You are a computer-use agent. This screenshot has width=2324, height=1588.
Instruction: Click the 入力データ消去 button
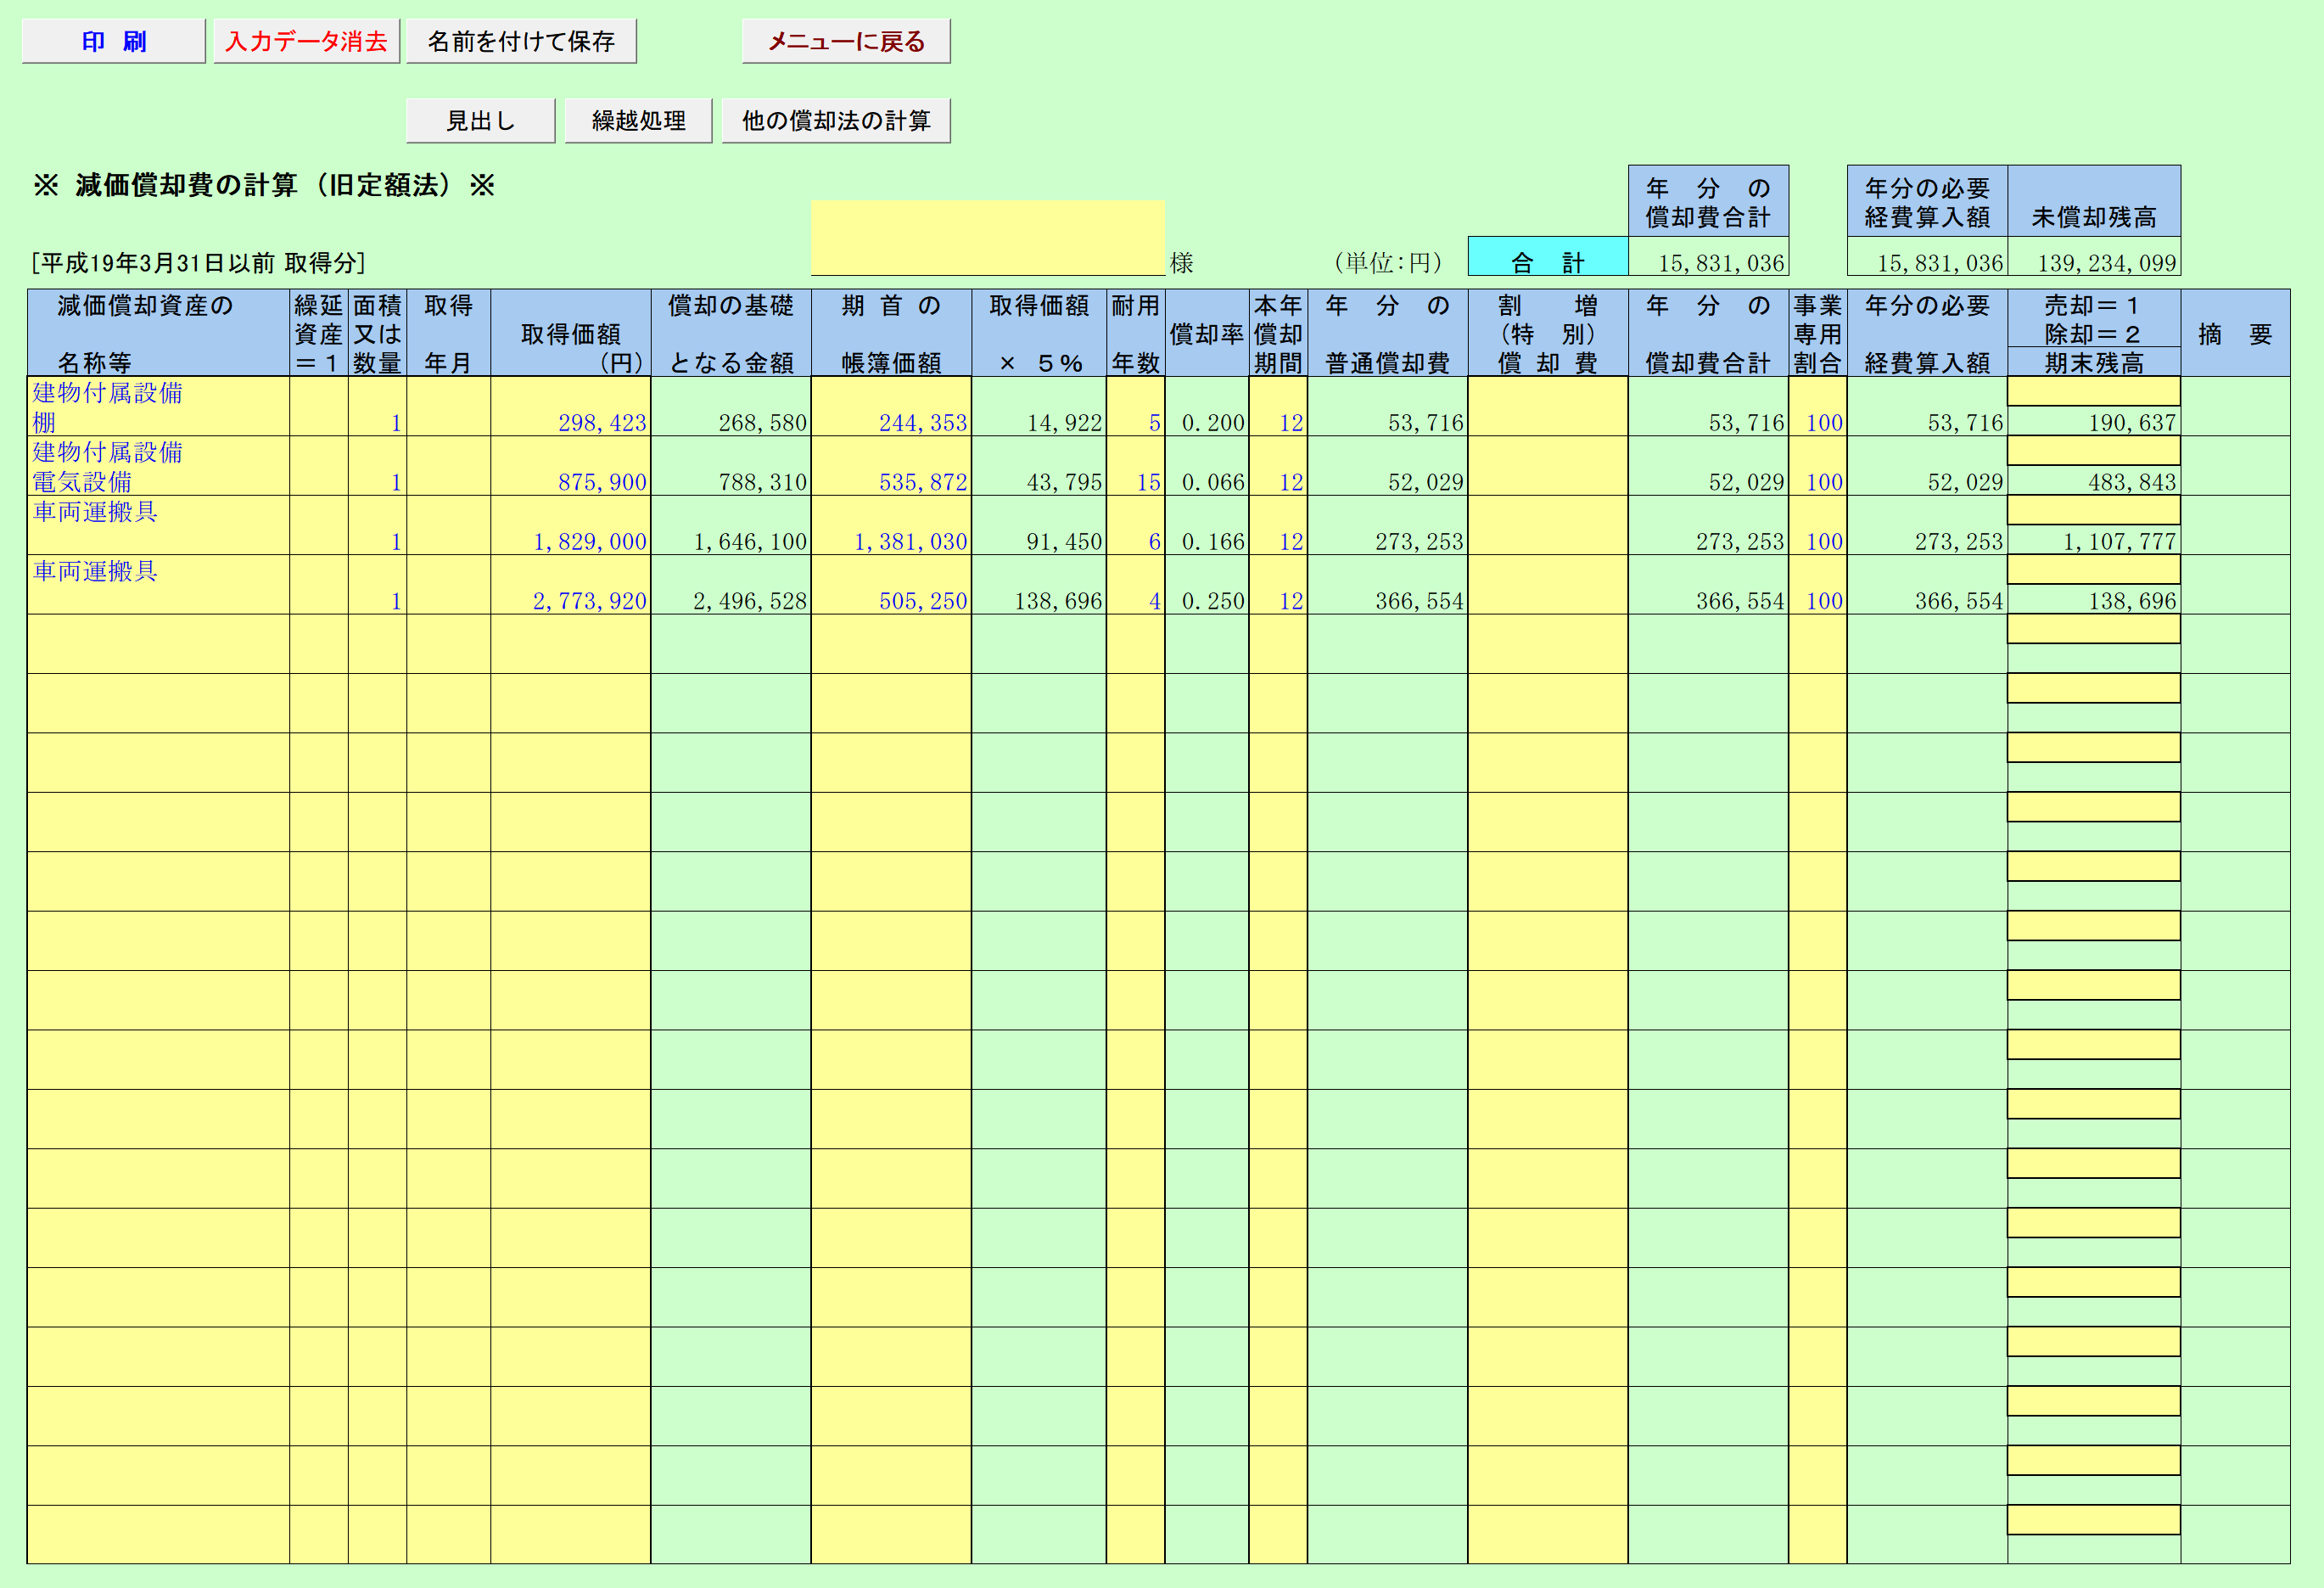(x=306, y=41)
